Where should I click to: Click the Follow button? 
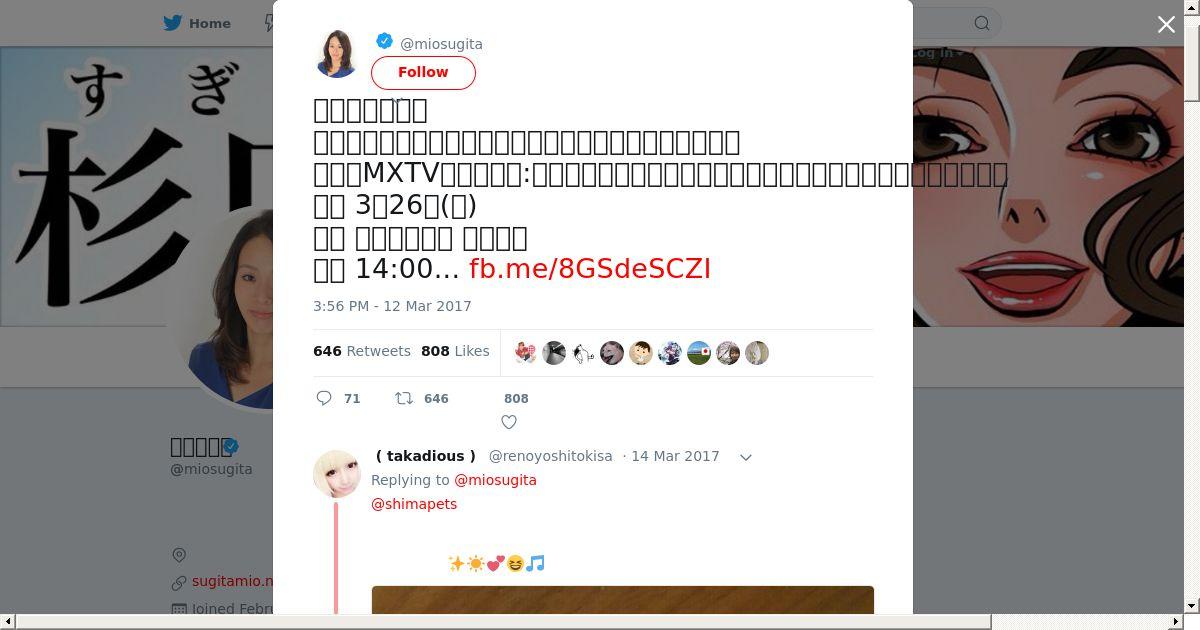[423, 72]
